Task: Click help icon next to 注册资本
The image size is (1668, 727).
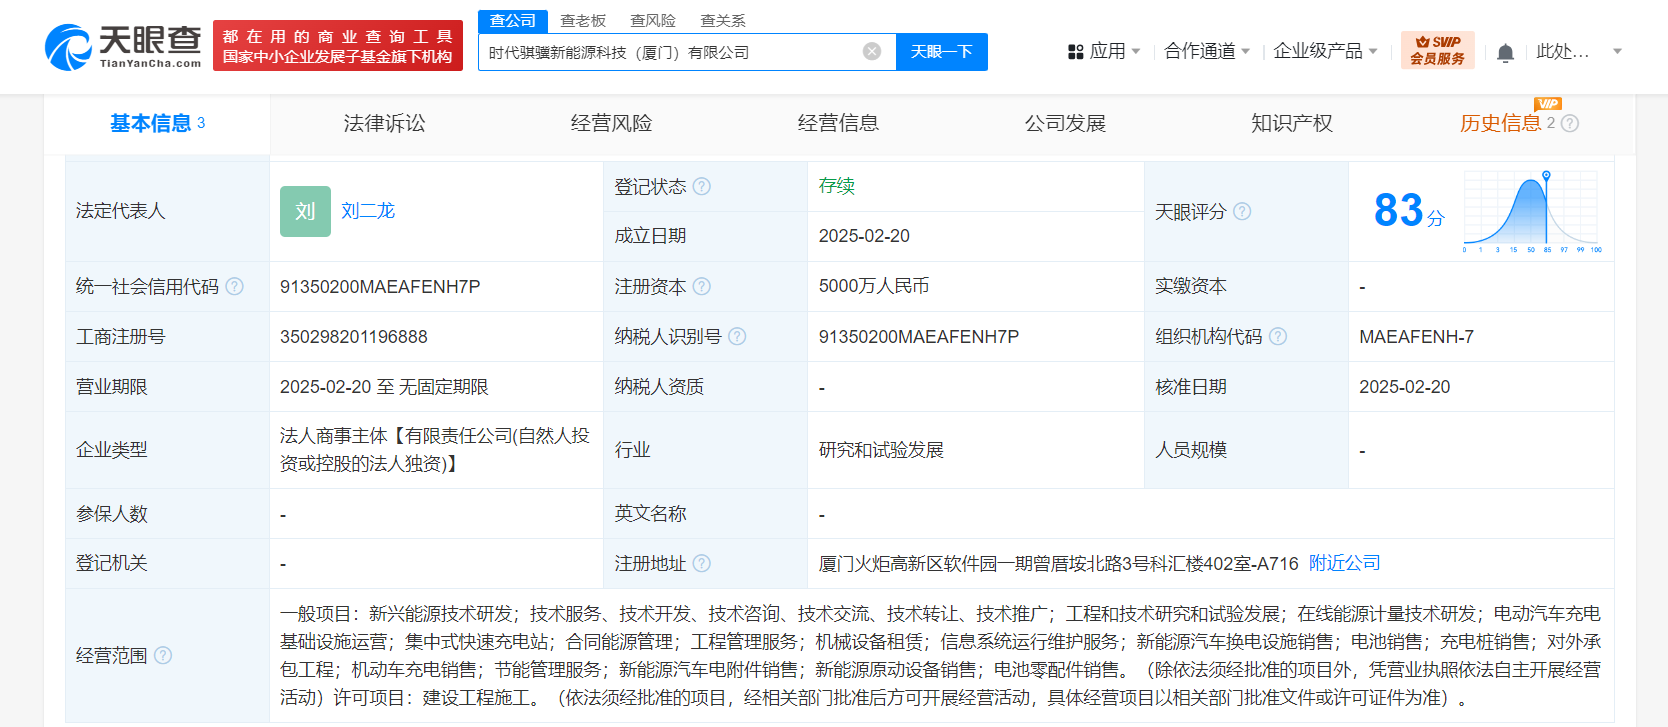Action: pyautogui.click(x=702, y=287)
